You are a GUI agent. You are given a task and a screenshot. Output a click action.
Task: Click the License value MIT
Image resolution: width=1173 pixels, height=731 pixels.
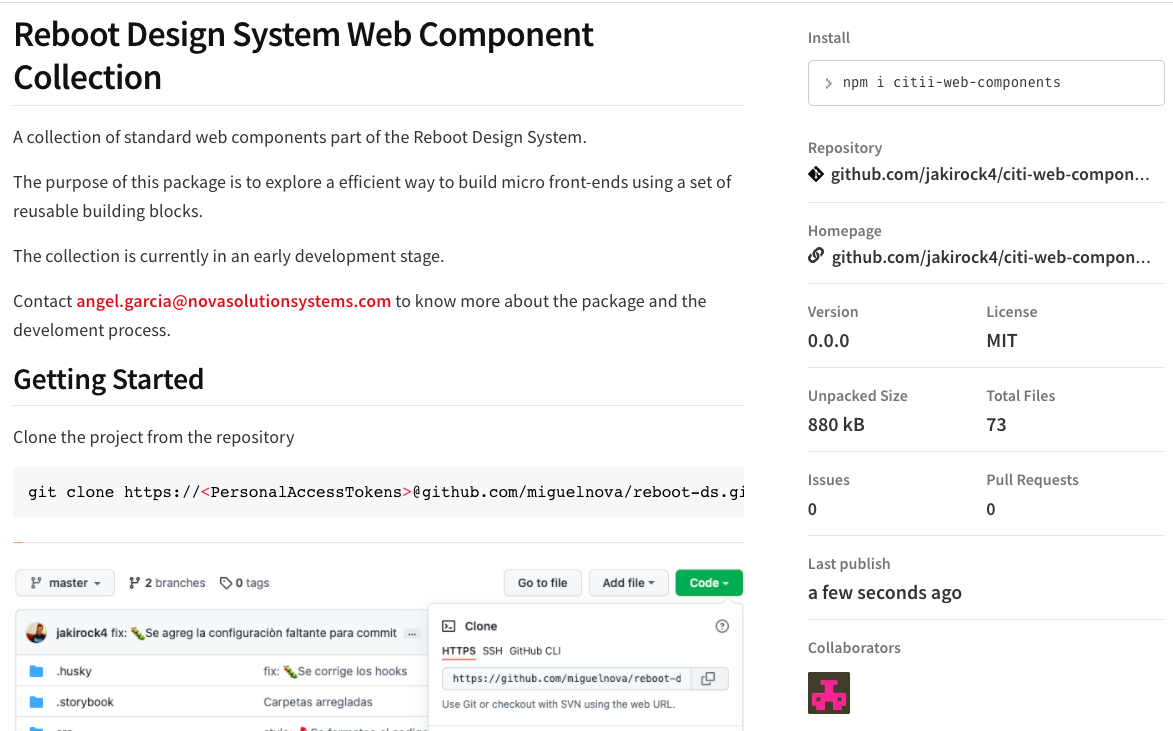click(1002, 341)
